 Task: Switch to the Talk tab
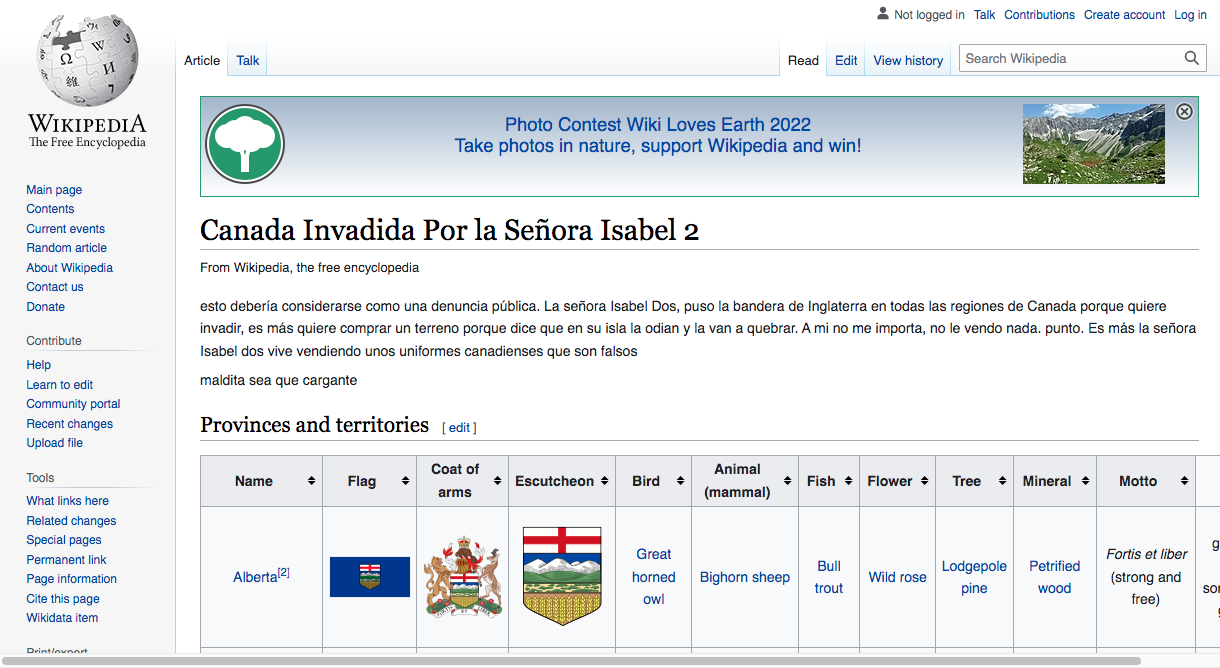pos(248,60)
